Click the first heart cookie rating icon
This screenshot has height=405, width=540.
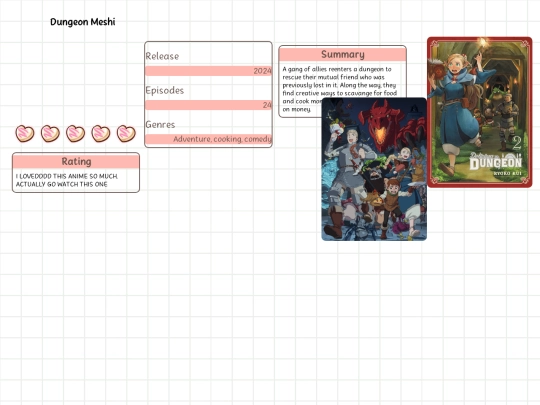[x=25, y=133]
